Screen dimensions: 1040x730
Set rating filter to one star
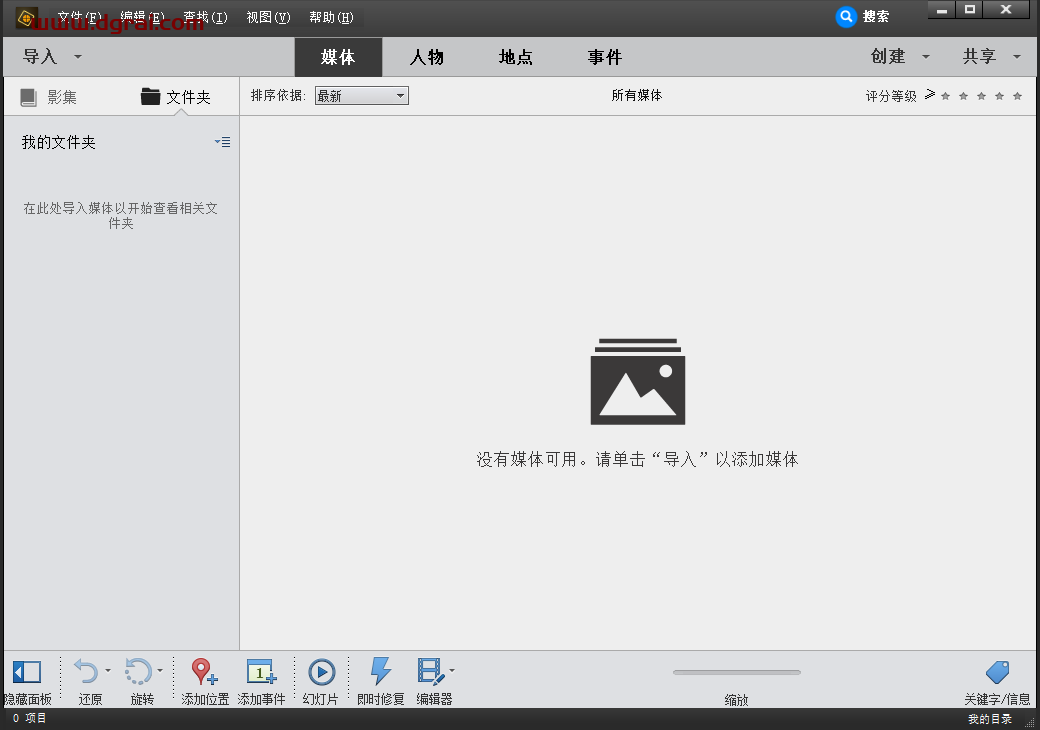point(945,96)
